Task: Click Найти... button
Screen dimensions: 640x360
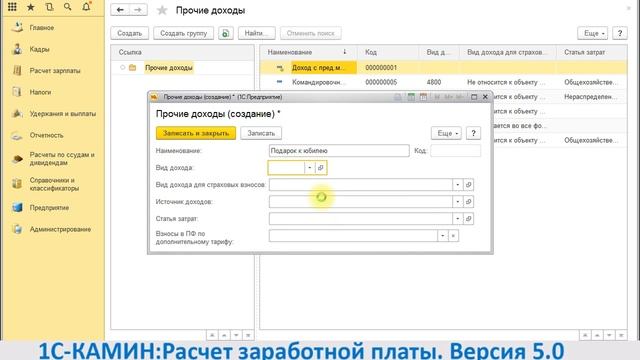Action: point(256,33)
